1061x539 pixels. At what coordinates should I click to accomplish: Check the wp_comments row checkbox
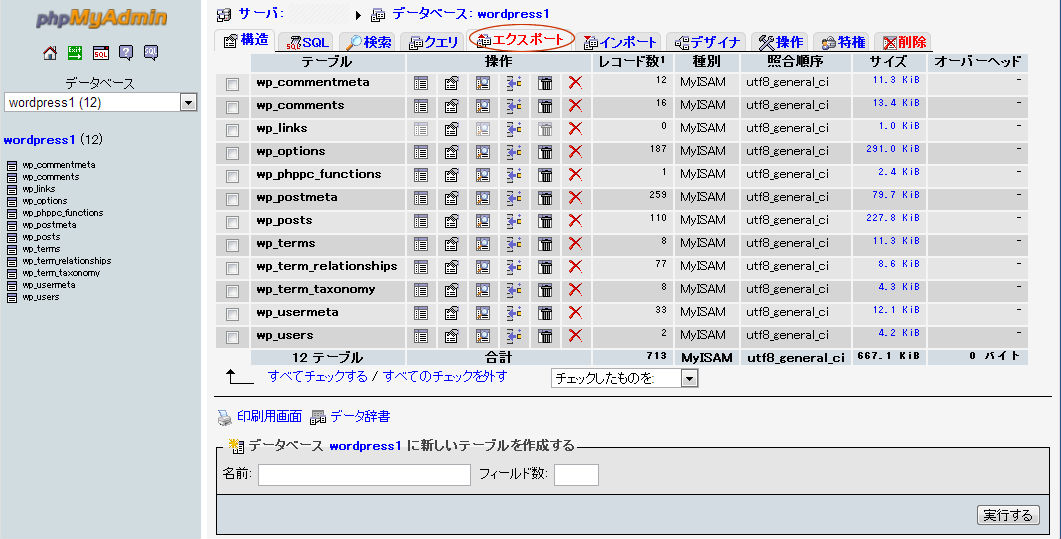click(233, 108)
